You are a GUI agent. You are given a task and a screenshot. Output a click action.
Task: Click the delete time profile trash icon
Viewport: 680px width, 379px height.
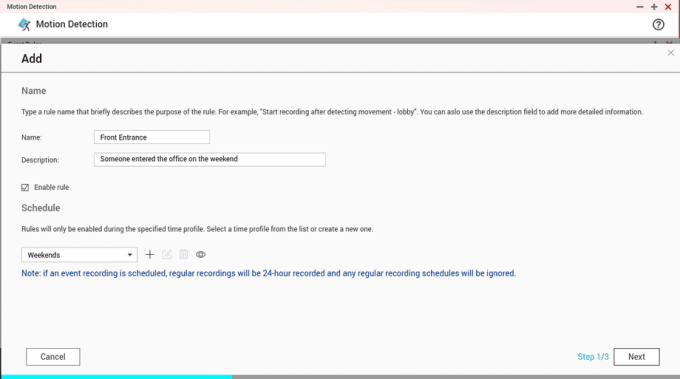184,255
